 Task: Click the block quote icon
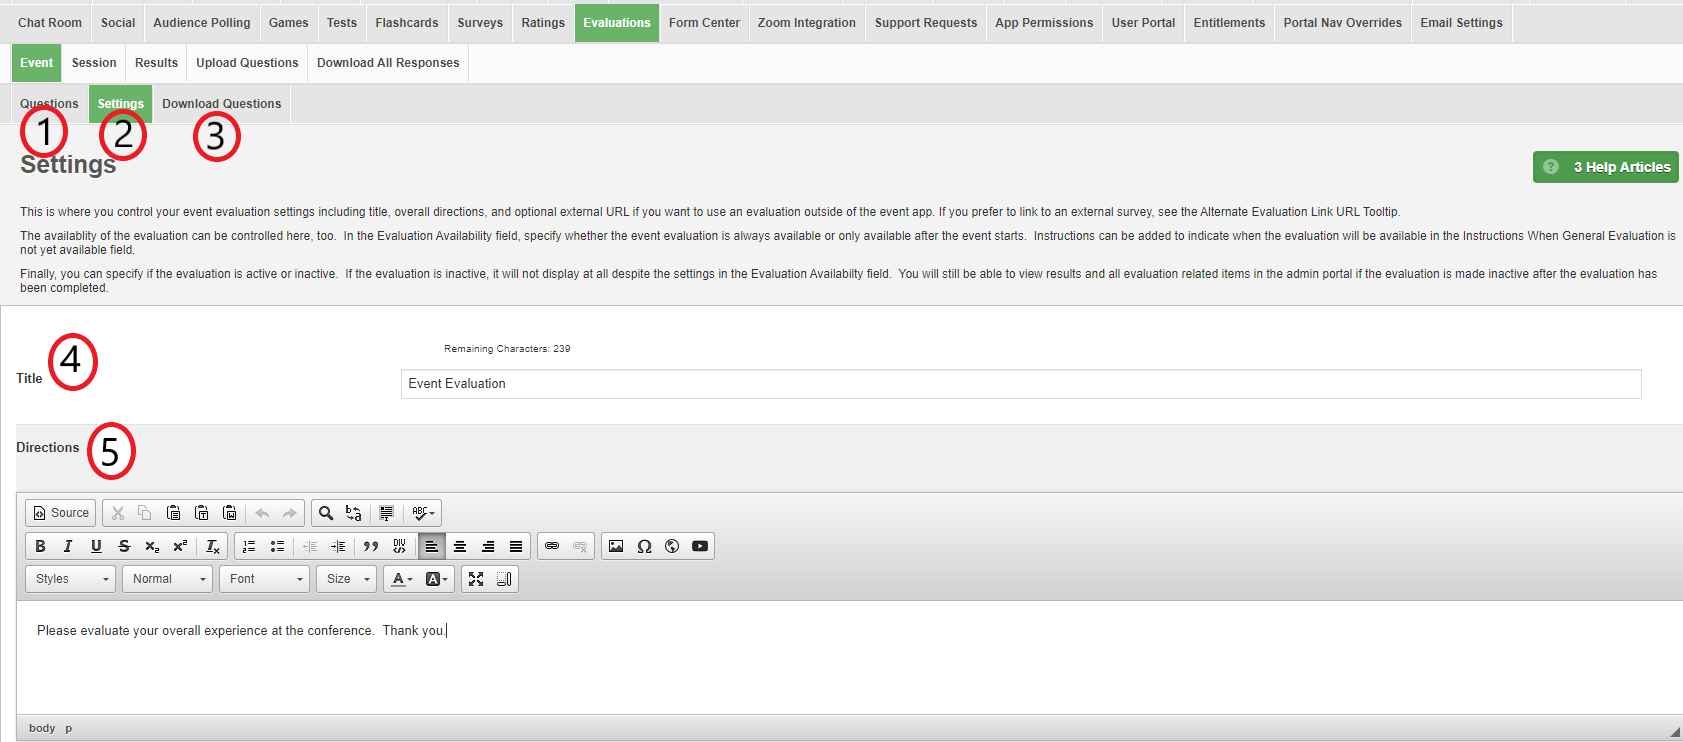click(x=371, y=546)
